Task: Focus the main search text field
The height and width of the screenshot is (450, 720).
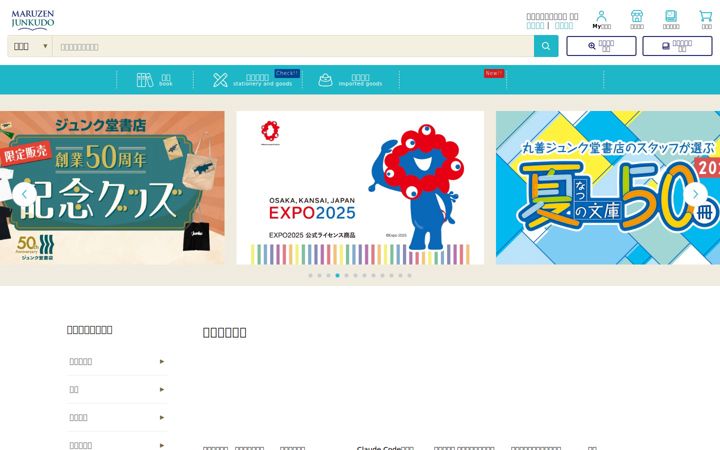Action: [293, 46]
